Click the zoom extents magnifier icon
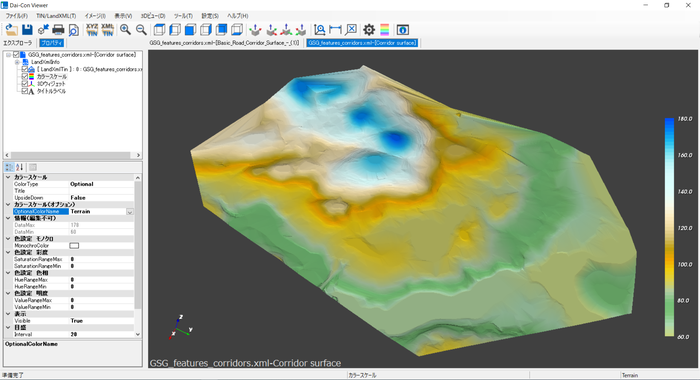The image size is (700, 380). pyautogui.click(x=320, y=30)
